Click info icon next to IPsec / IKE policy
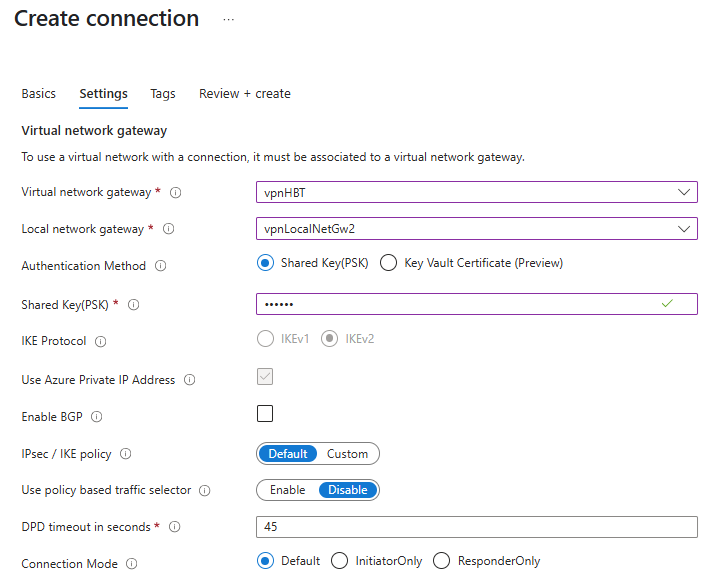 125,454
